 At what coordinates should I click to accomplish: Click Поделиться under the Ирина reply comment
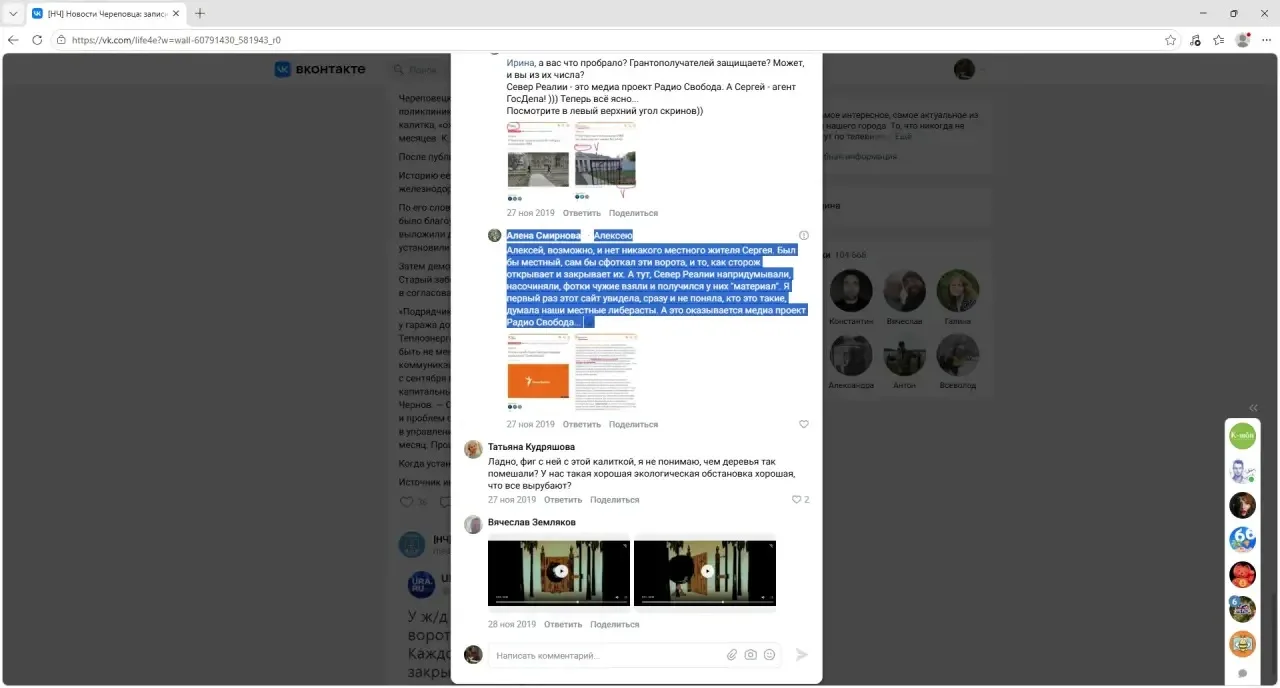633,213
